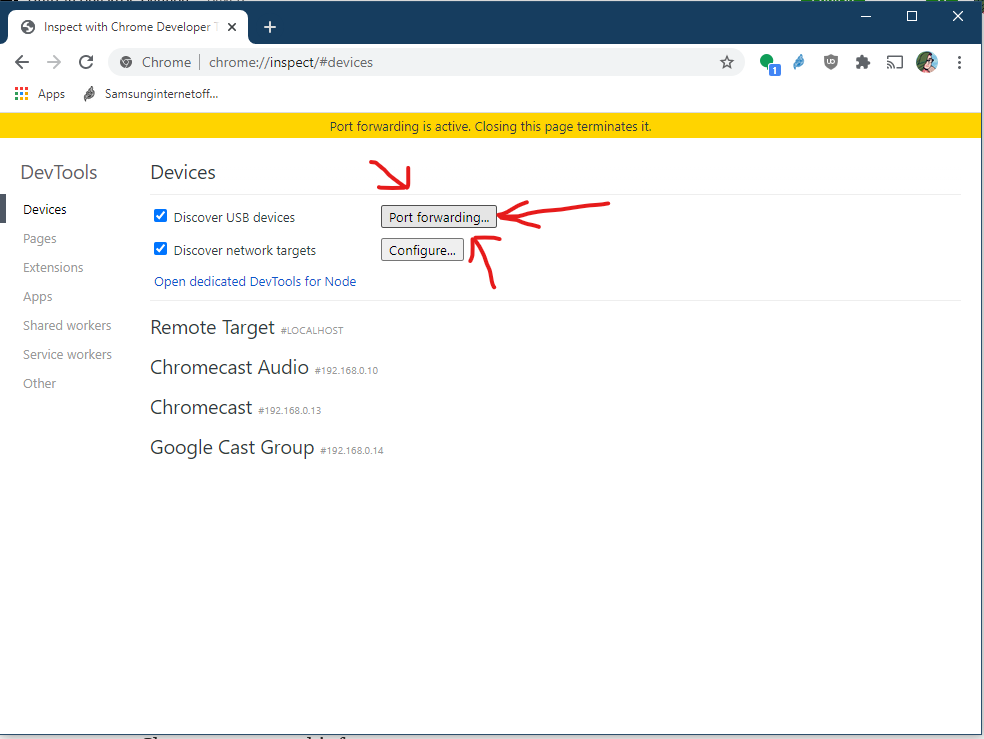Image resolution: width=984 pixels, height=739 pixels.
Task: Click the back navigation arrow
Action: click(22, 61)
